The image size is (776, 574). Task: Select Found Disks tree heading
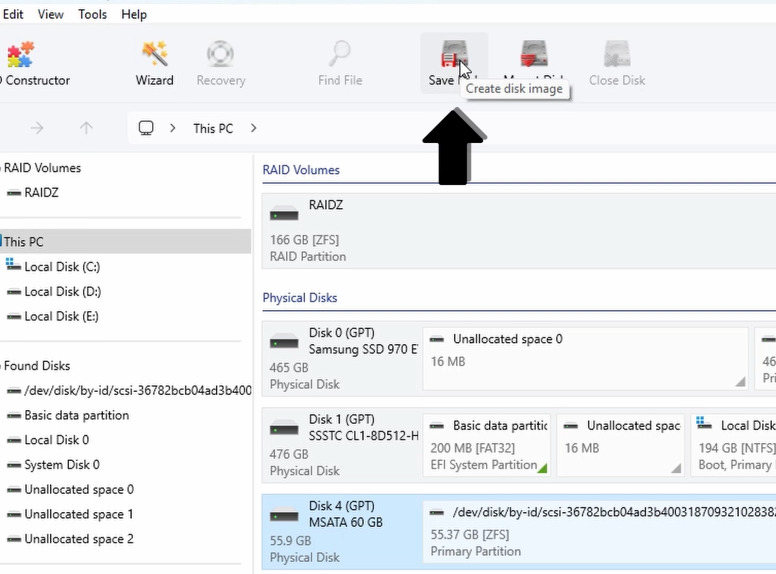(x=37, y=366)
